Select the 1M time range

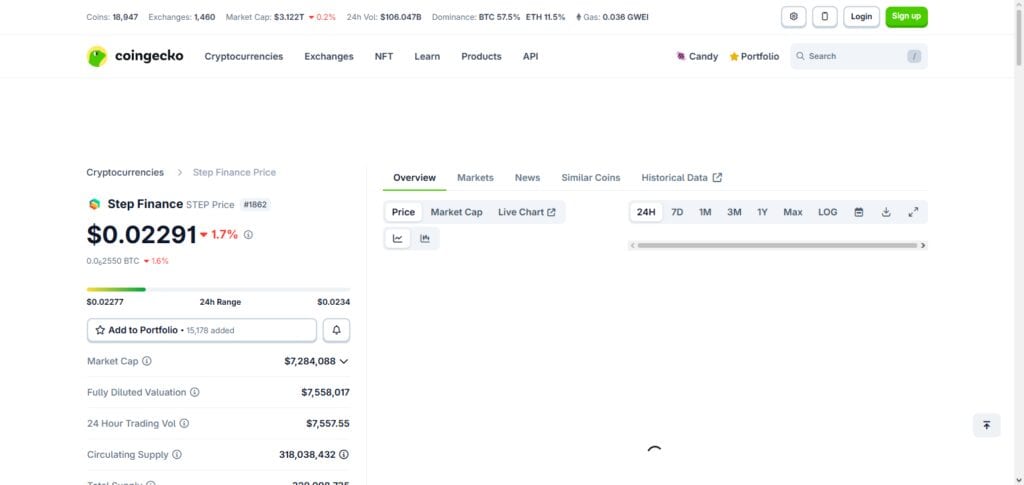705,212
